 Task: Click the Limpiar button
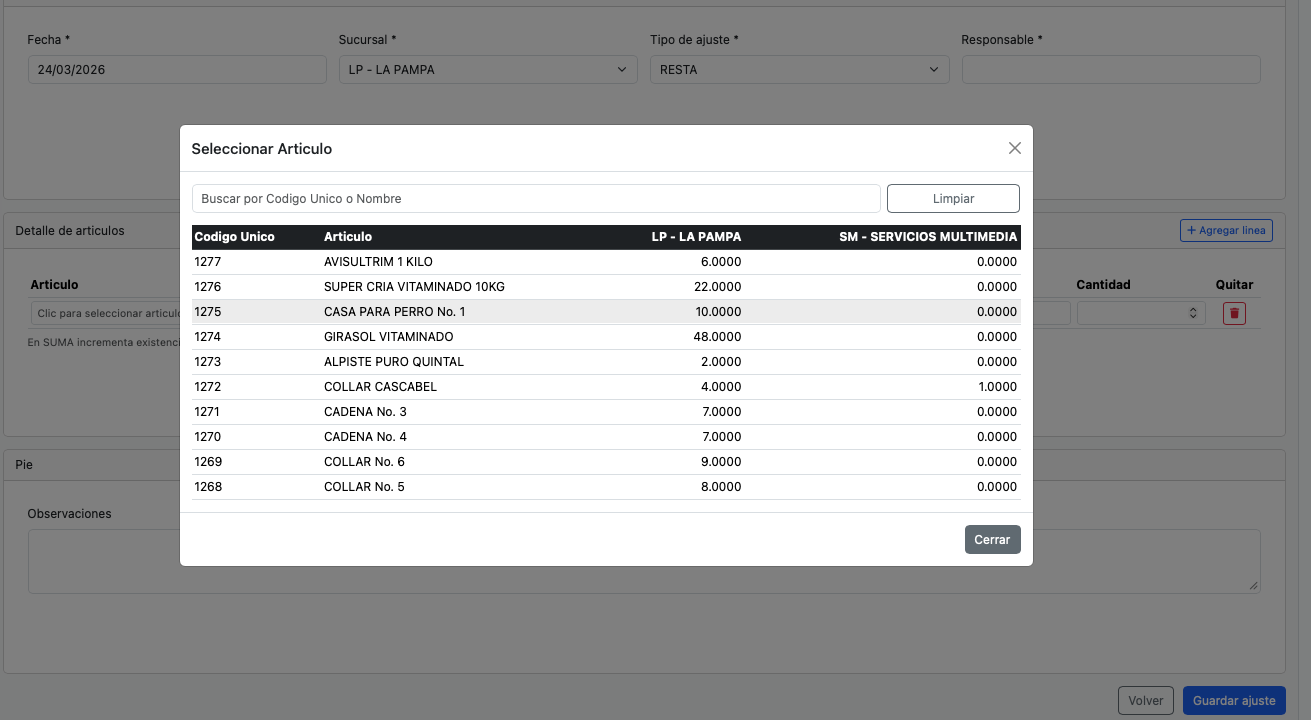point(953,199)
